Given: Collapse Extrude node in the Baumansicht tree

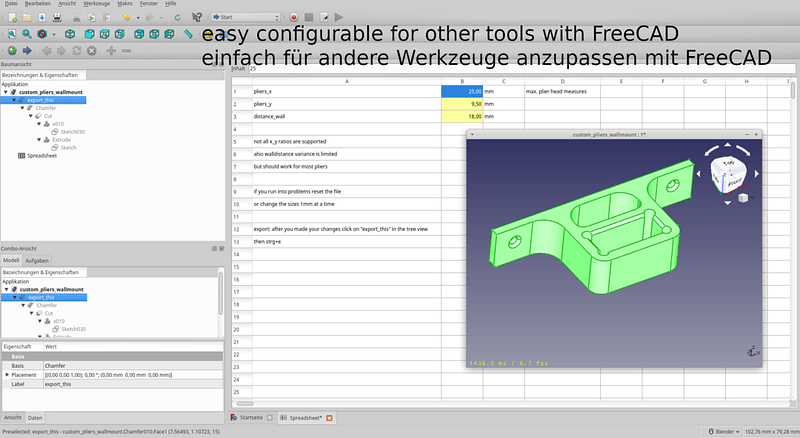Looking at the screenshot, I should 39,140.
